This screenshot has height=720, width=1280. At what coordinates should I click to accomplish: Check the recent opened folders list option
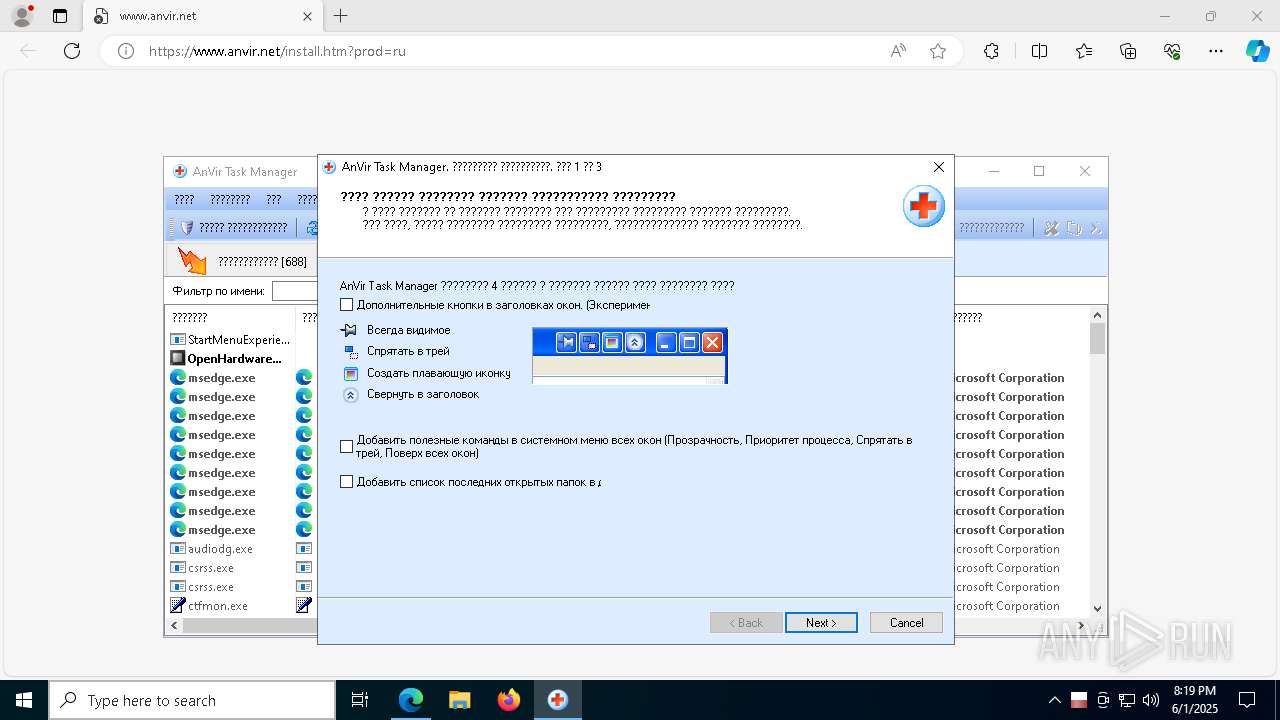[x=347, y=482]
